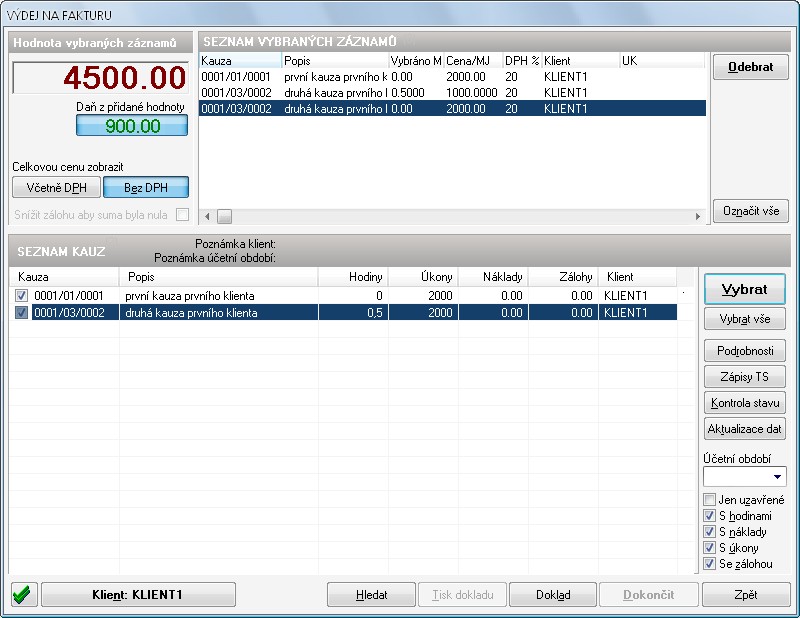This screenshot has height=618, width=800.
Task: Sort selected records by Kauza column
Action: tap(240, 61)
